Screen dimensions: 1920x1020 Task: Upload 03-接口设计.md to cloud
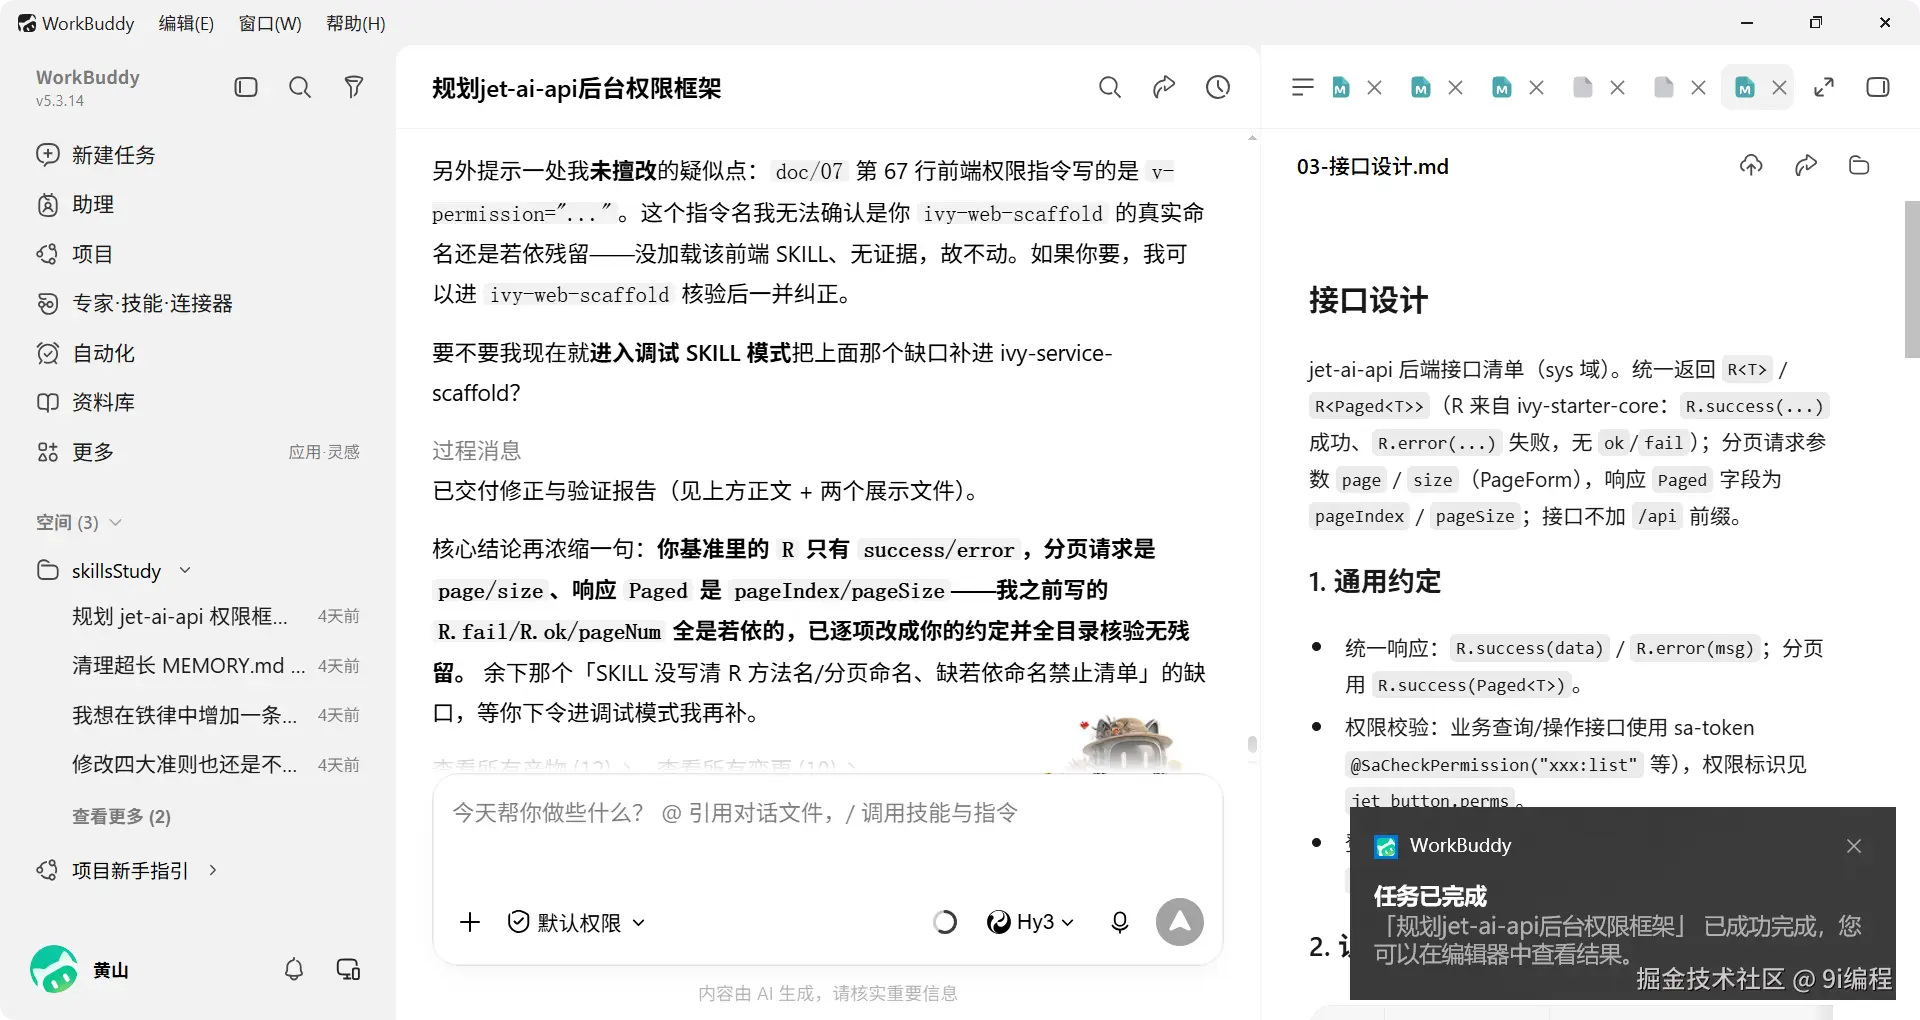click(x=1751, y=166)
